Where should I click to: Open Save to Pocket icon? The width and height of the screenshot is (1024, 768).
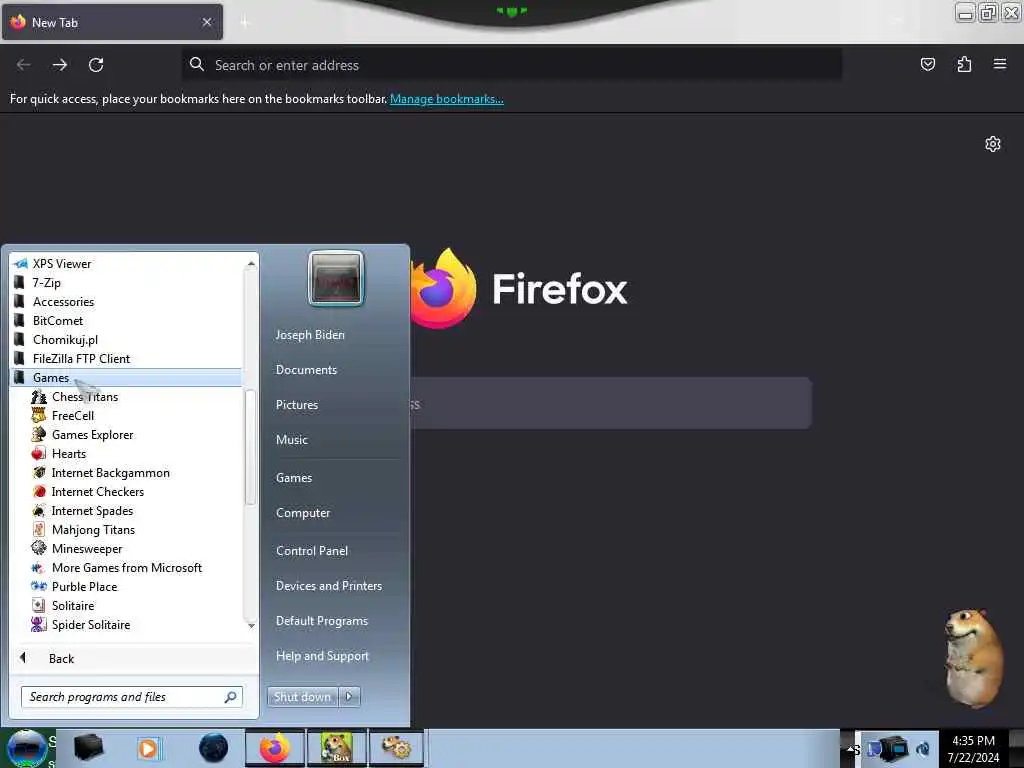tap(927, 64)
